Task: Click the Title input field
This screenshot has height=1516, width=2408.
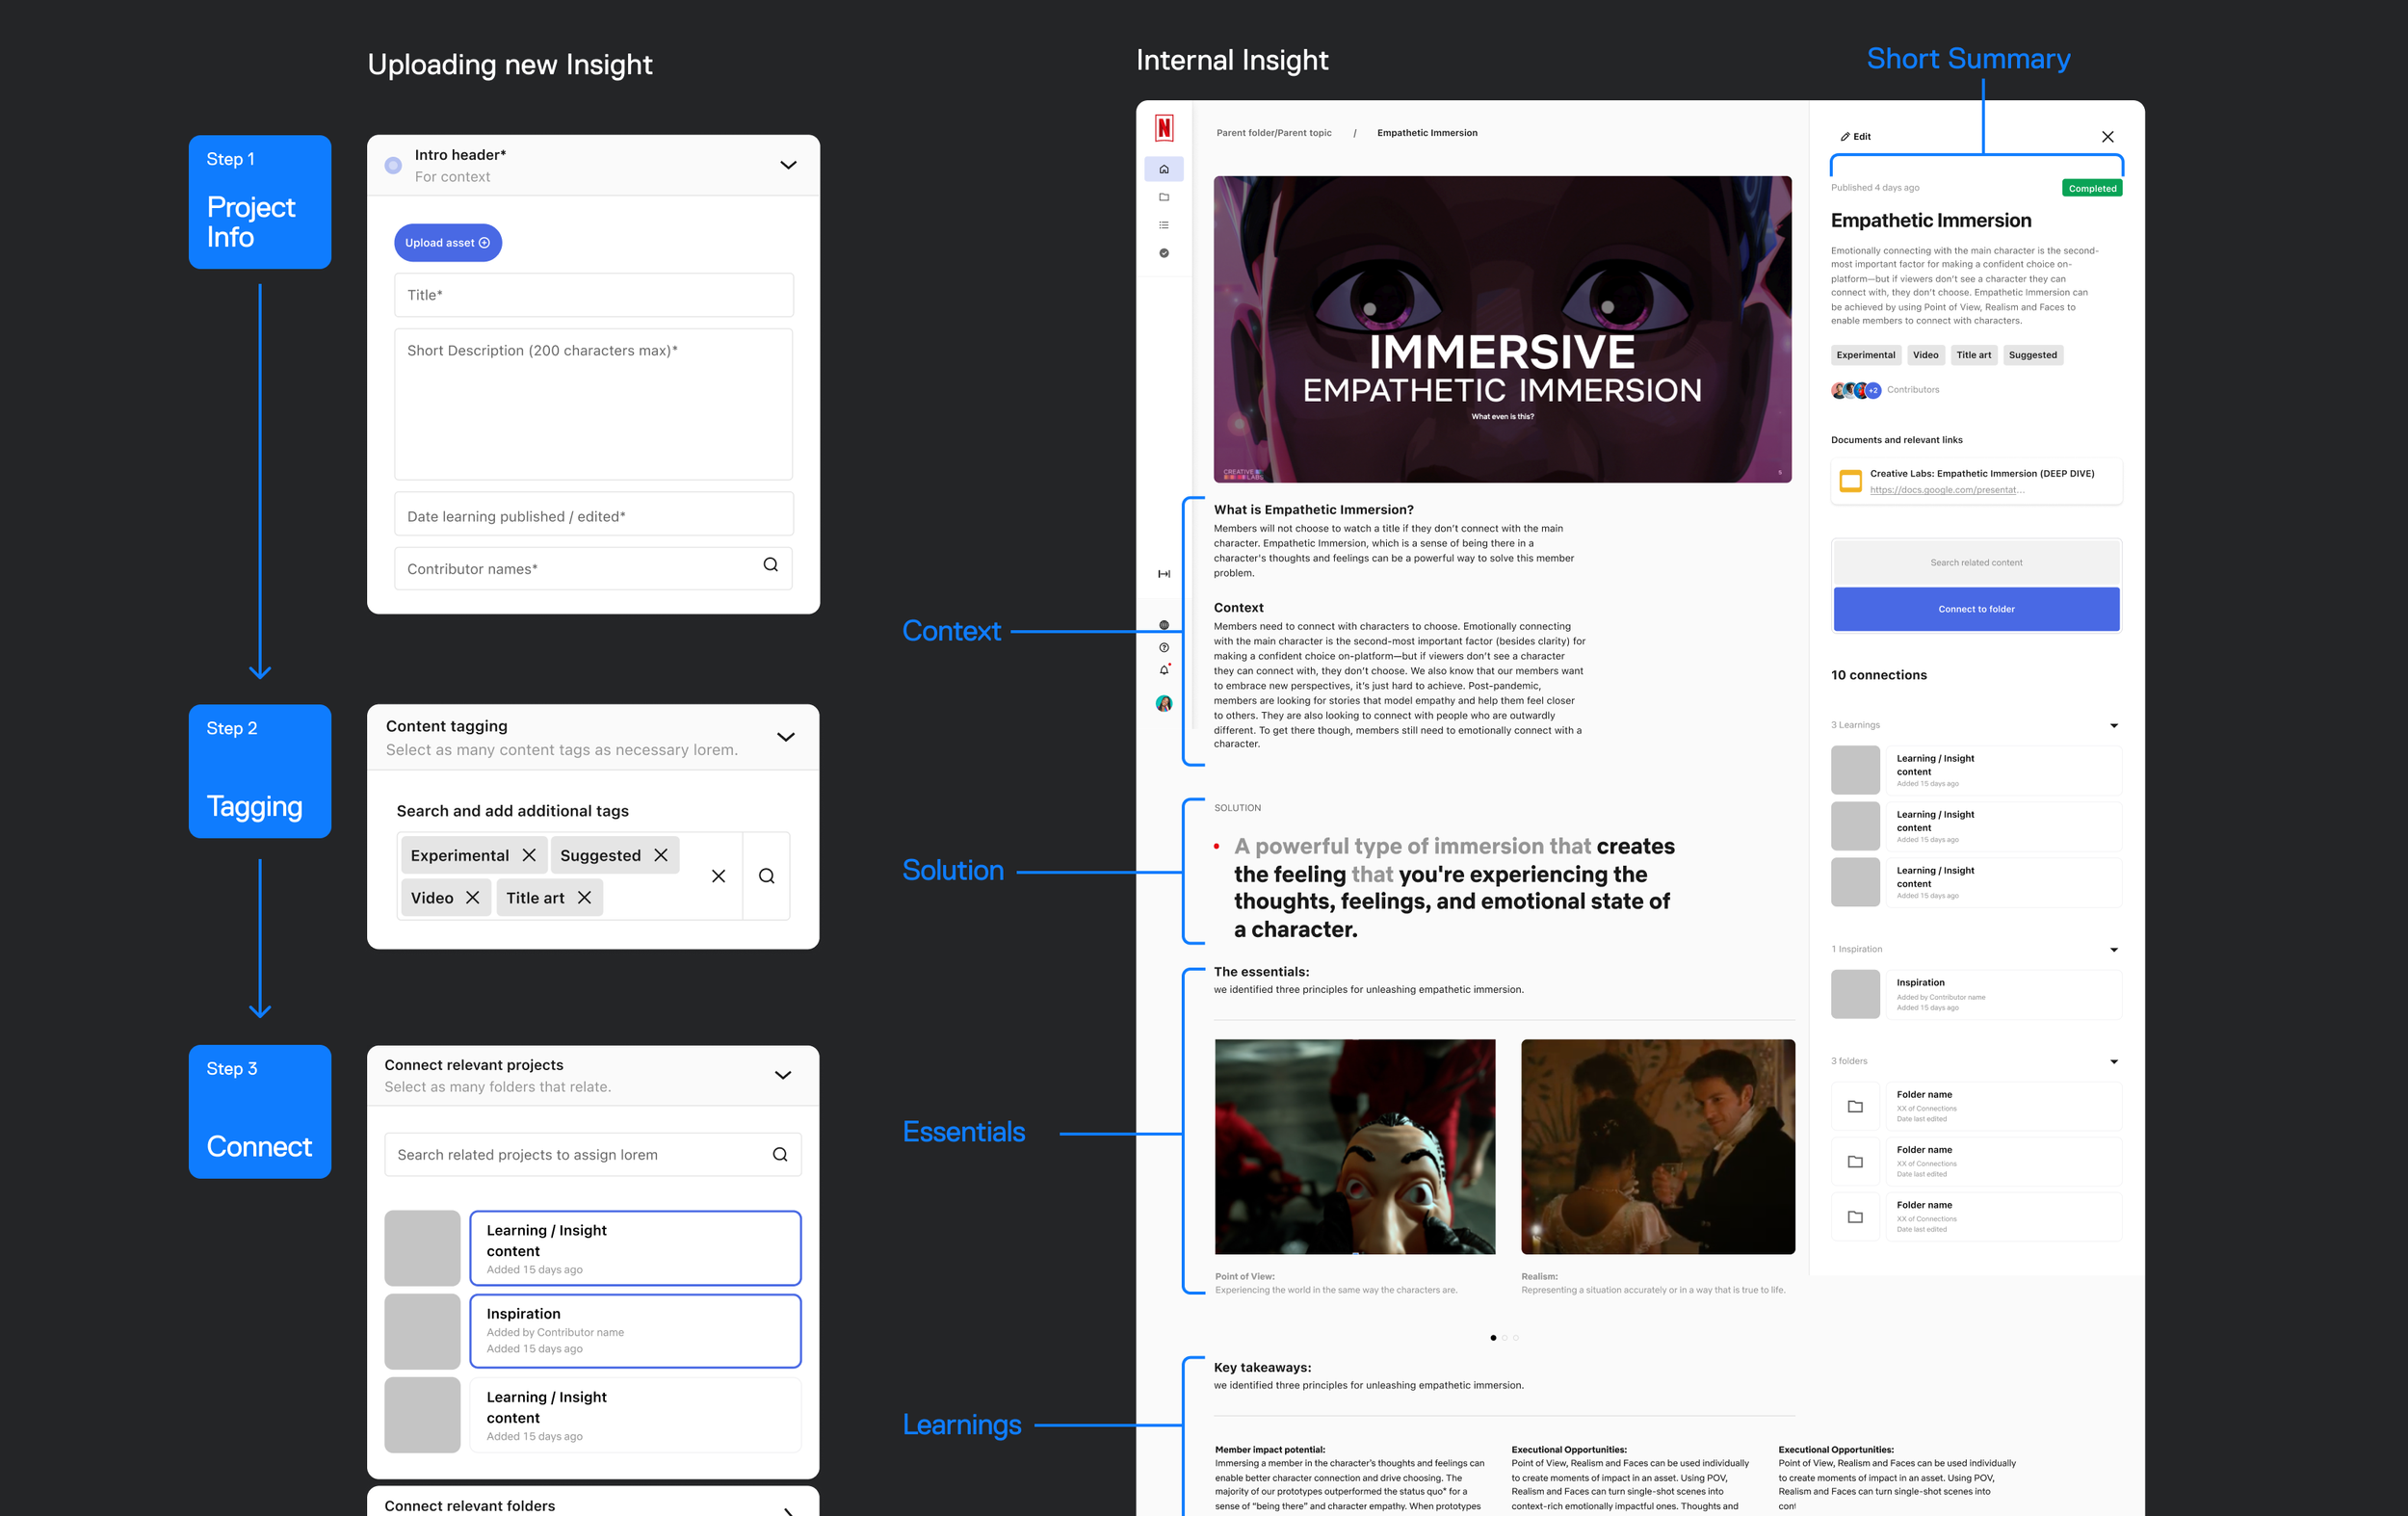Action: tap(593, 295)
